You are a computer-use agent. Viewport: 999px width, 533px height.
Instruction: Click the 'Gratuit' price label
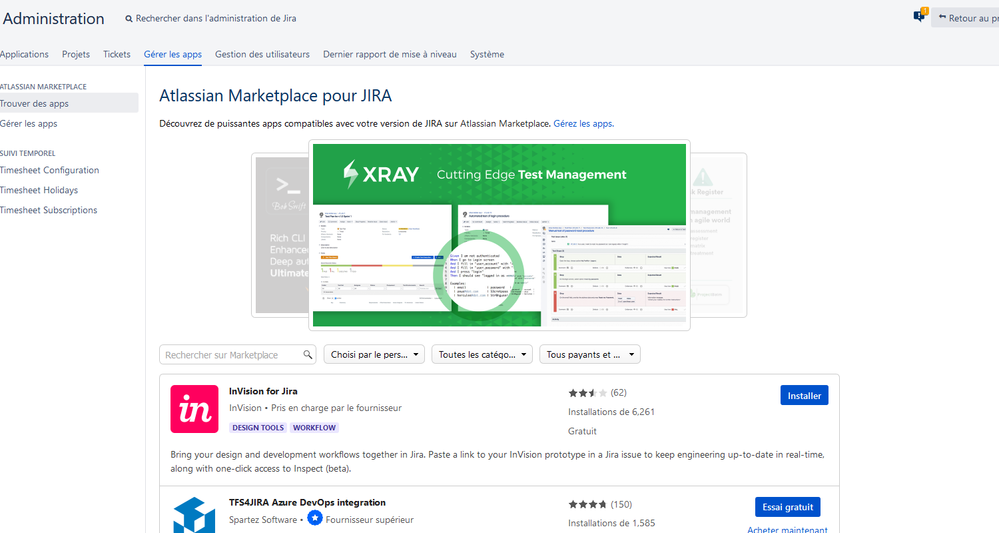tap(582, 431)
